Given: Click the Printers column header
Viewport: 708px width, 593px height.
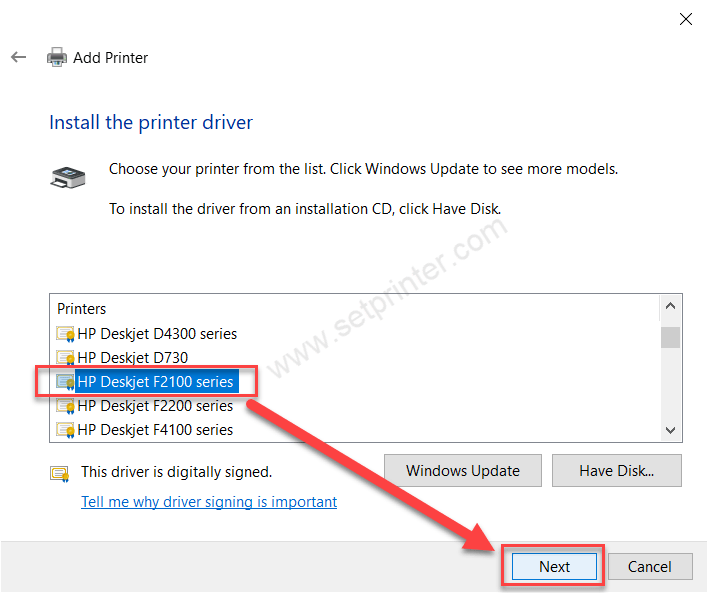Looking at the screenshot, I should tap(81, 309).
